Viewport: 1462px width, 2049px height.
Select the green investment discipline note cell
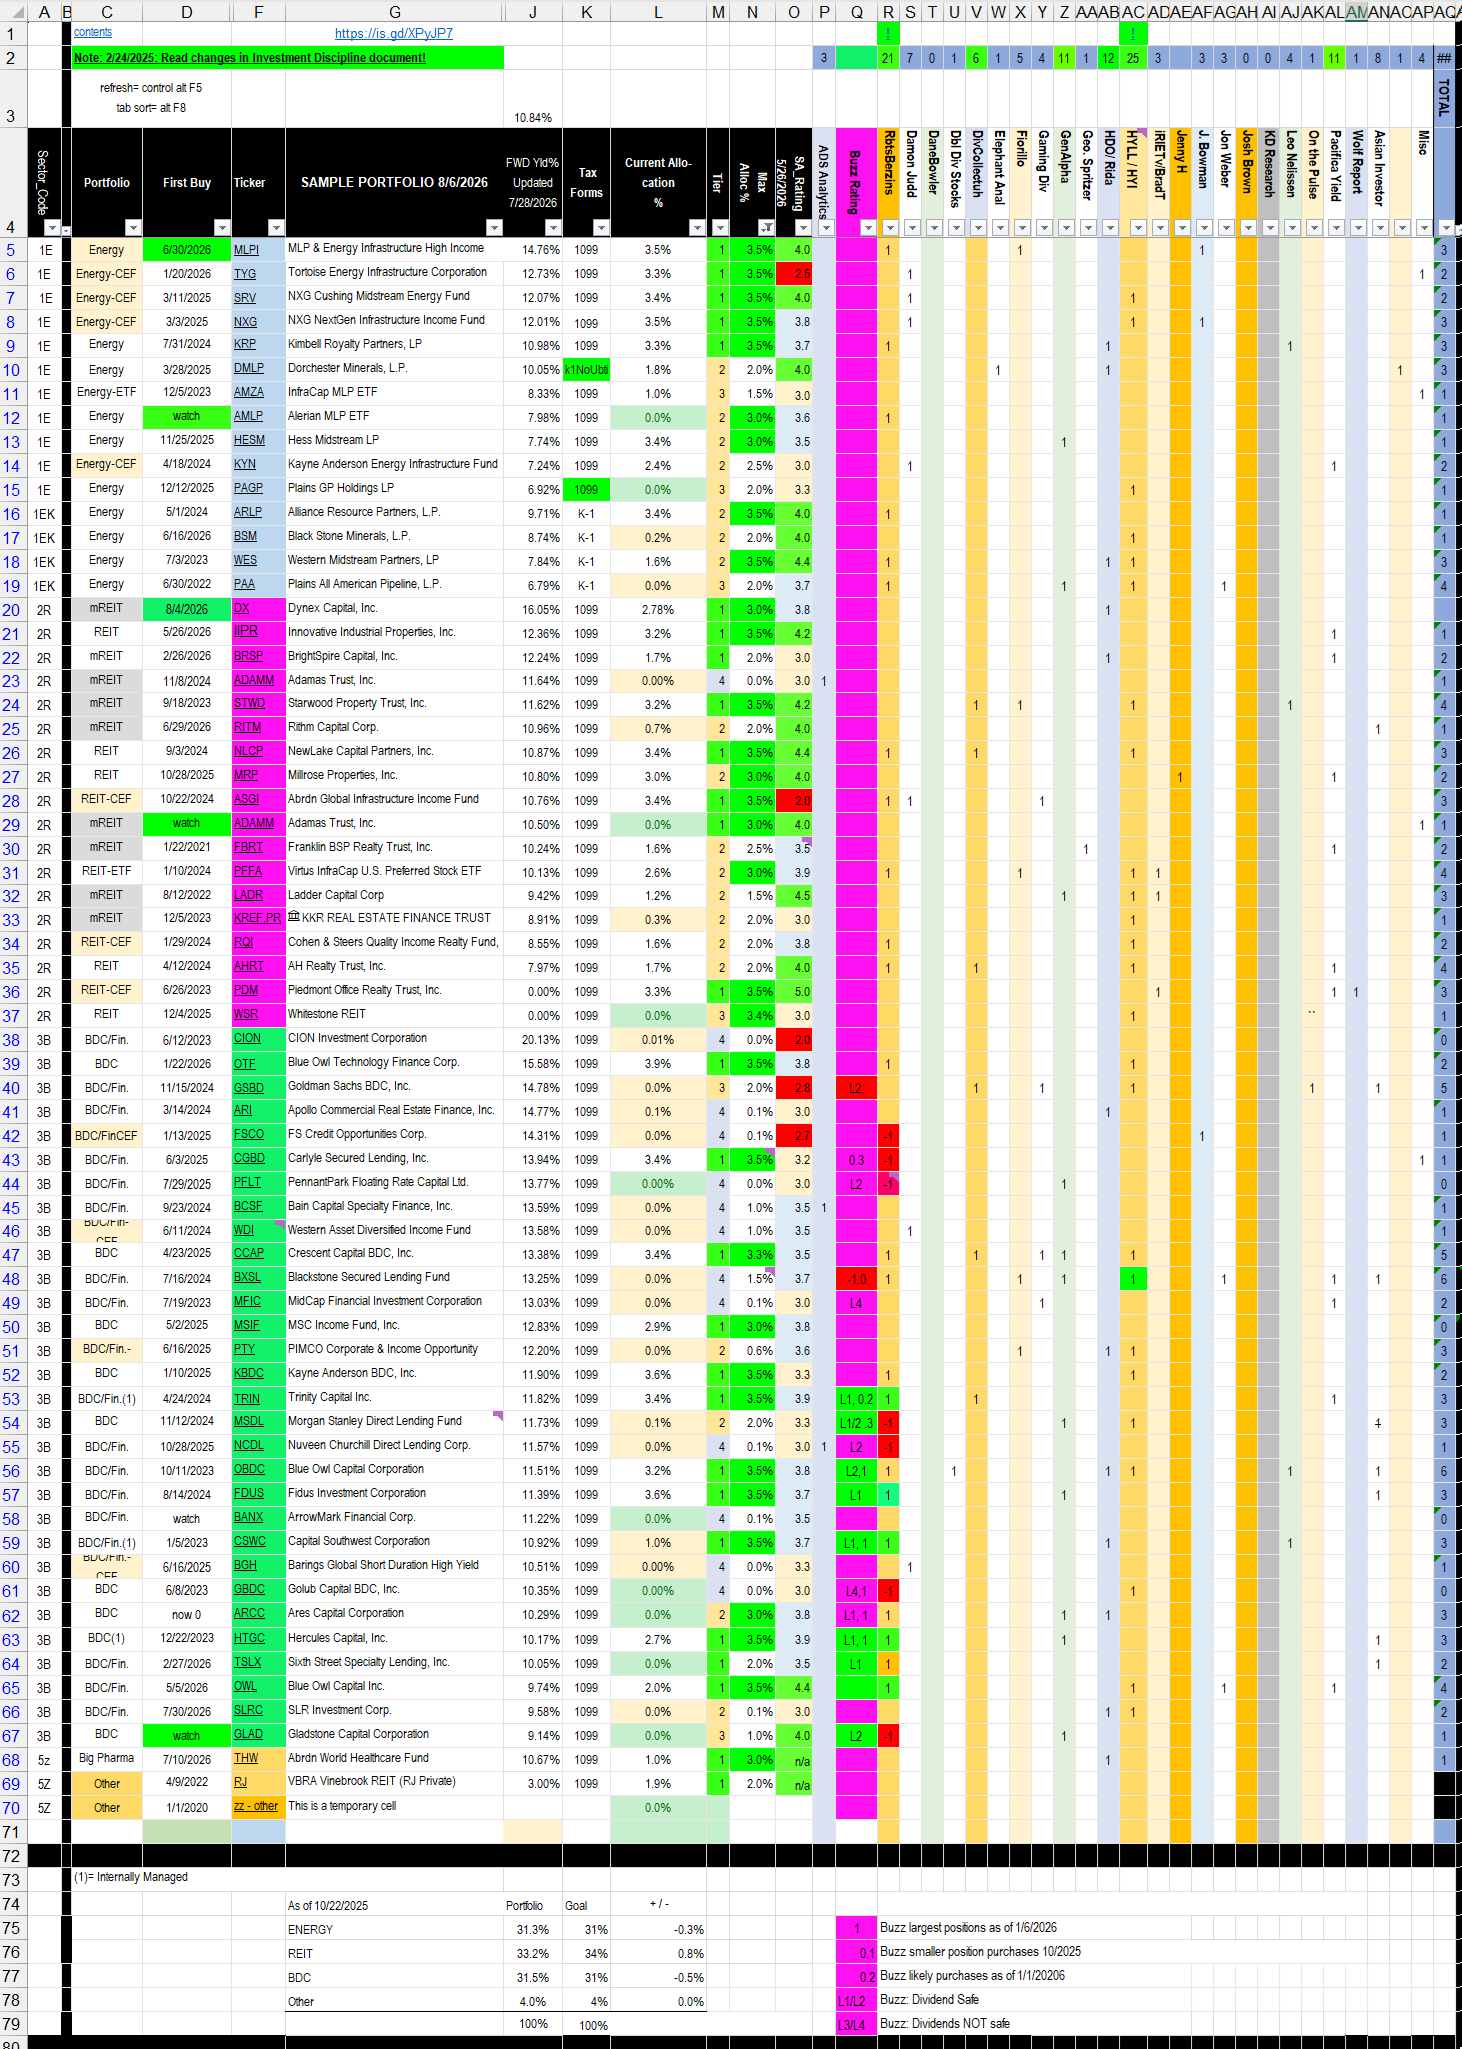point(287,58)
